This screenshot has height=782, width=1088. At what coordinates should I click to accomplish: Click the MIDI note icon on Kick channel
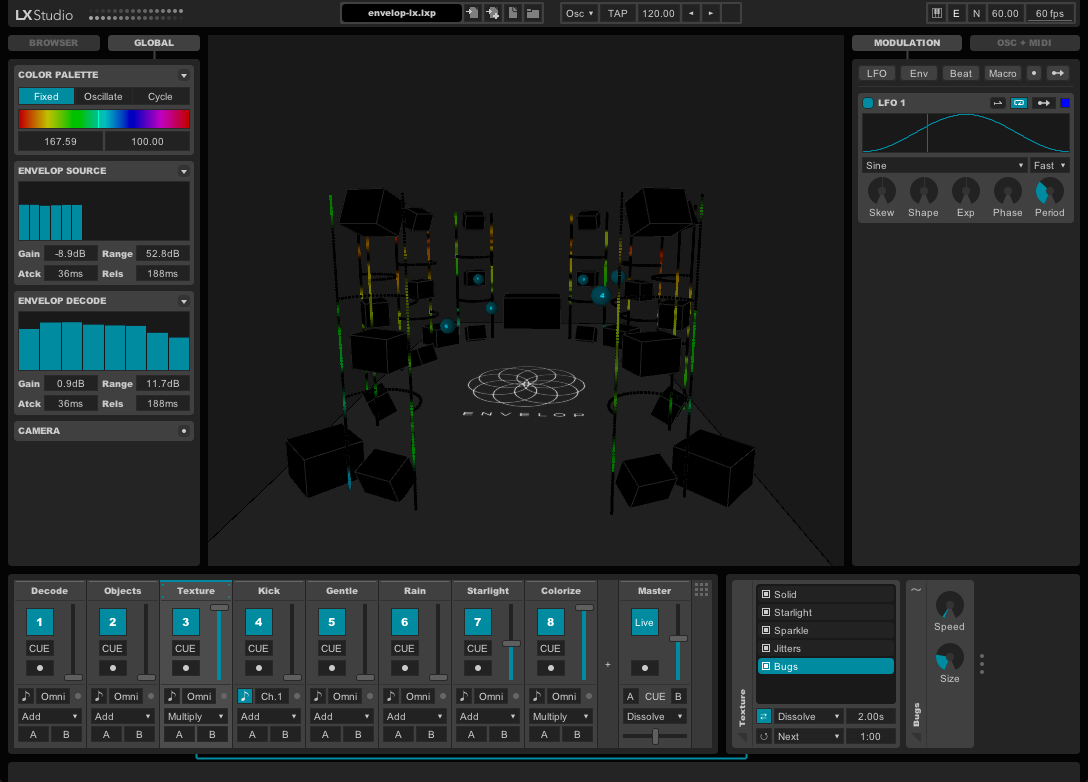pos(245,696)
